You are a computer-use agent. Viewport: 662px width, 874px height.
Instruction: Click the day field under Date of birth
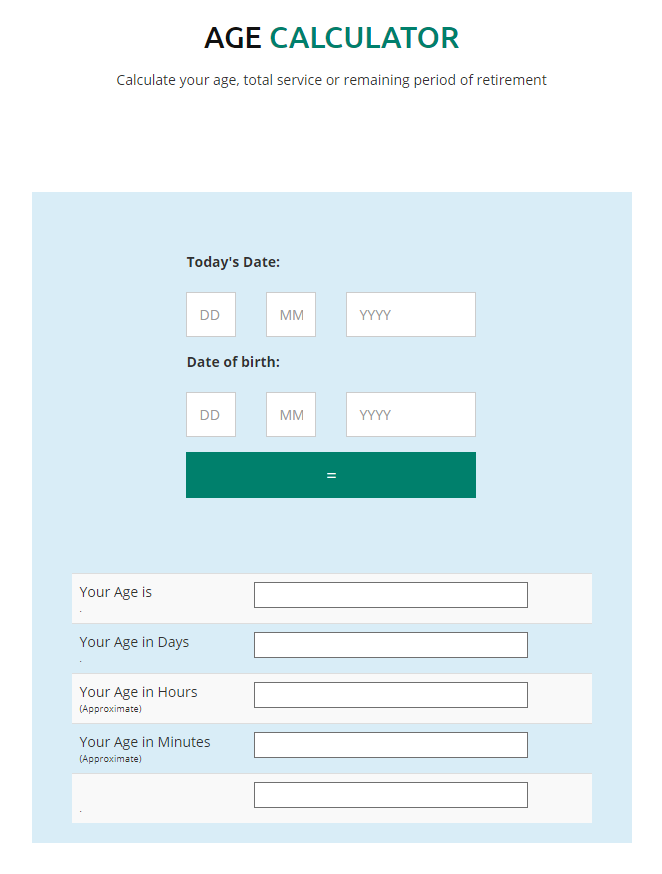pos(211,415)
